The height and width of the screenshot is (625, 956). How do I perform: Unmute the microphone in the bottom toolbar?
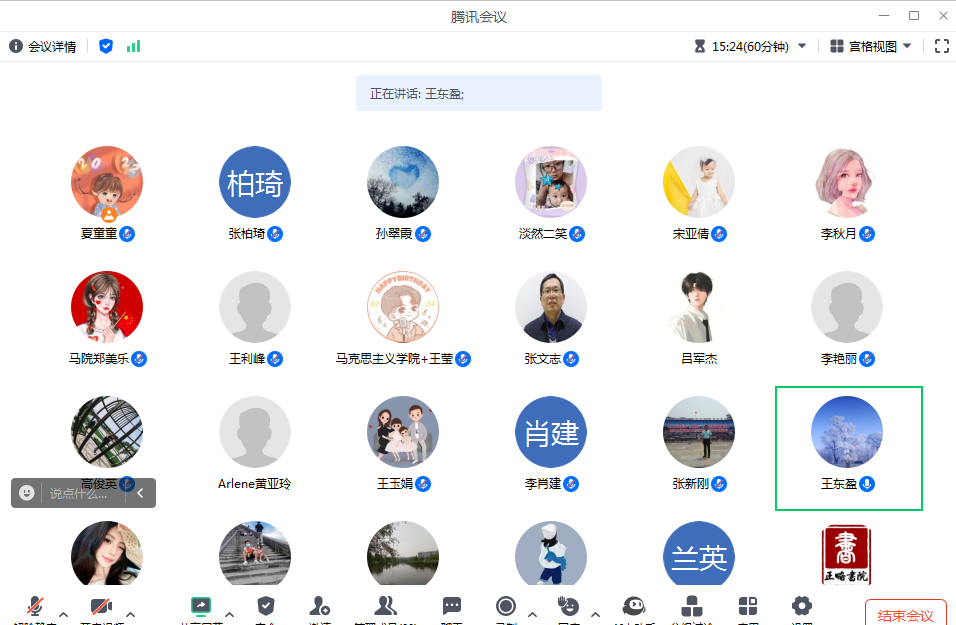click(35, 608)
